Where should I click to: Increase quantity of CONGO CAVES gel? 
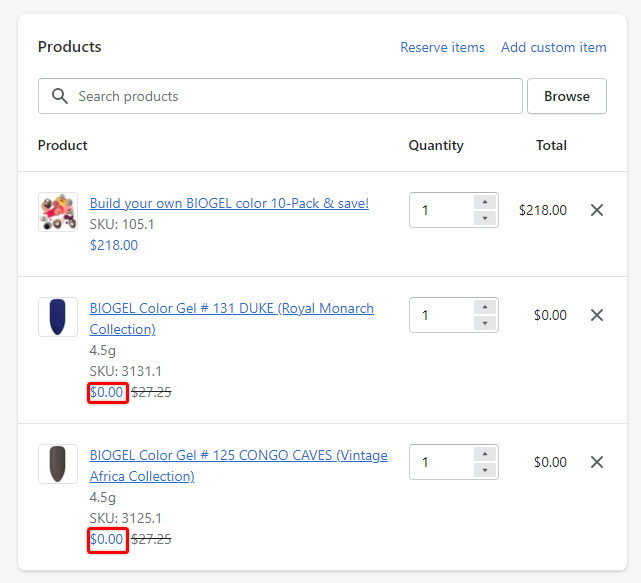(485, 454)
